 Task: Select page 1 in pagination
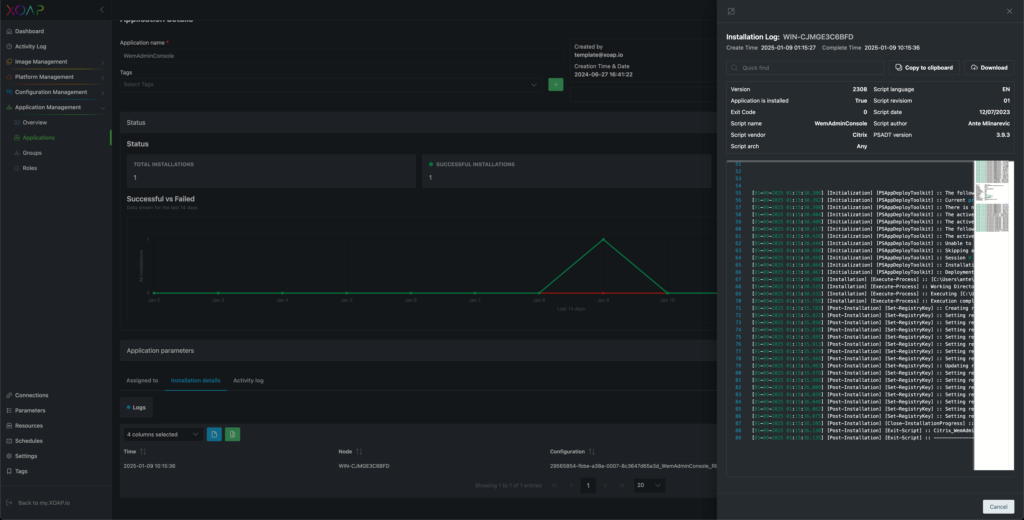pos(588,485)
